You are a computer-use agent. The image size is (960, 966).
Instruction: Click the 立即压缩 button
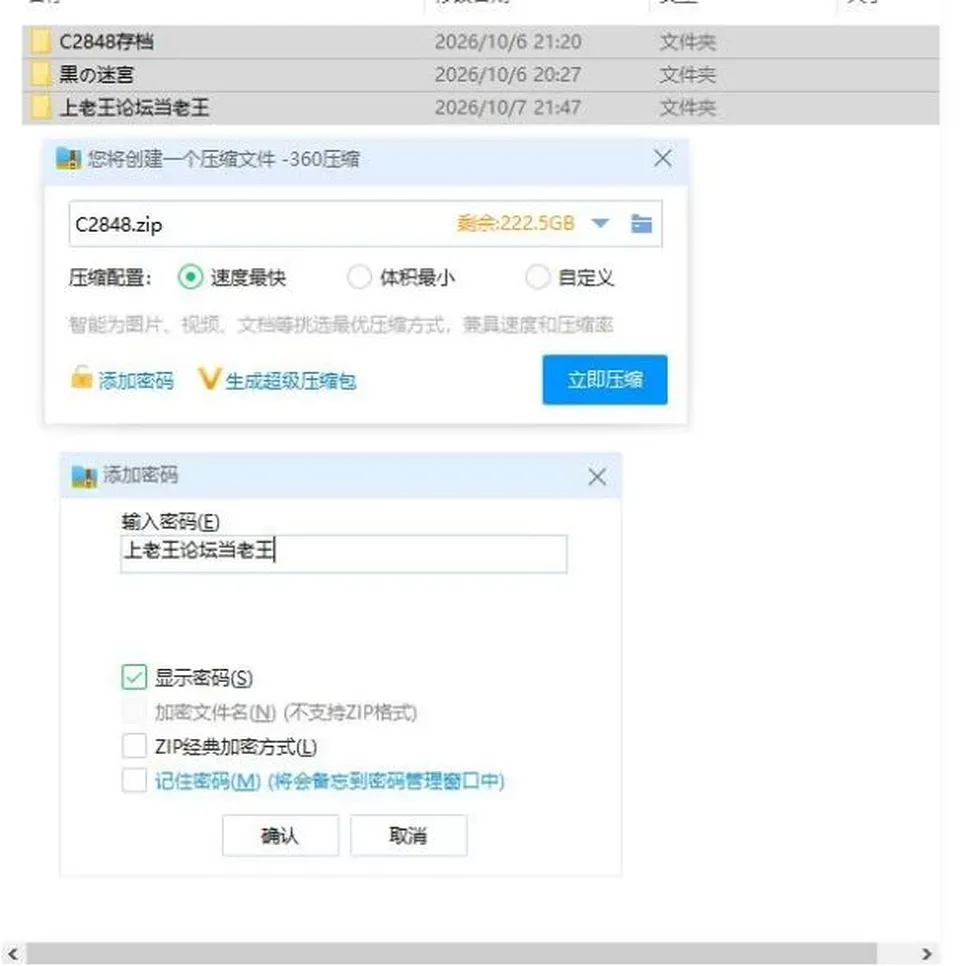click(x=605, y=380)
